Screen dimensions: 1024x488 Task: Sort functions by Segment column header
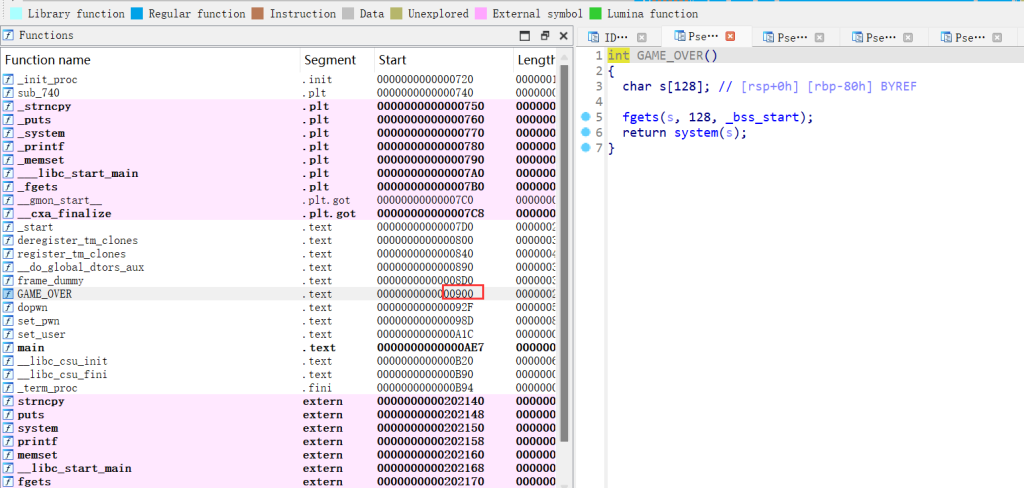[x=329, y=60]
